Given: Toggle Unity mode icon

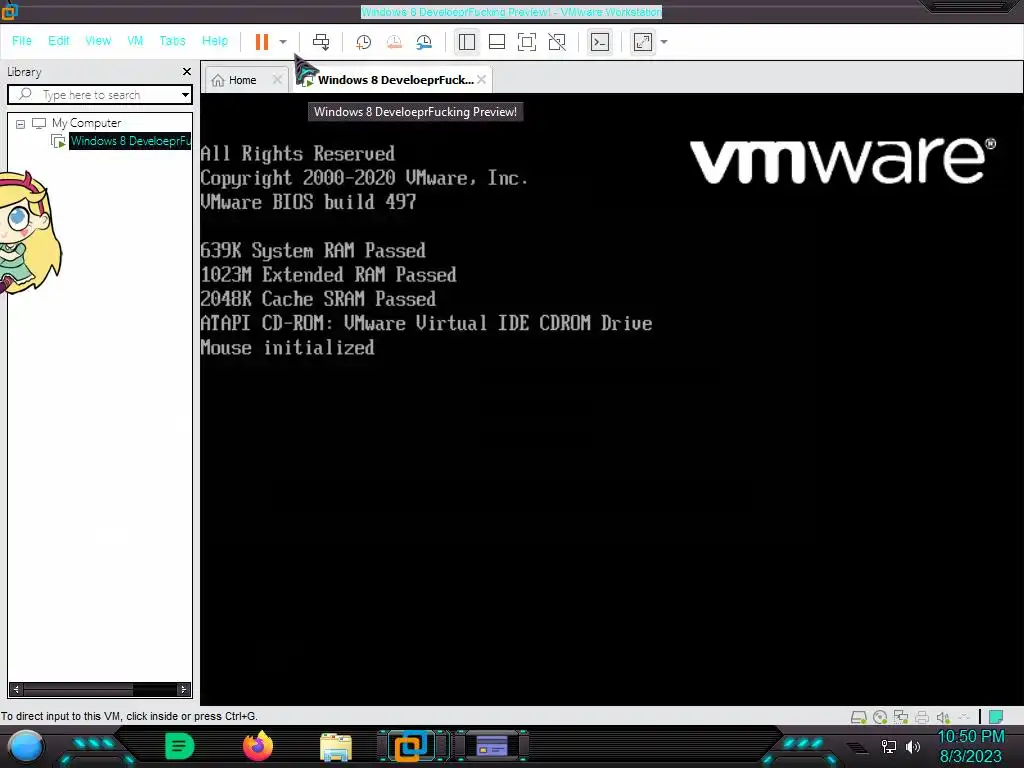Looking at the screenshot, I should point(557,42).
